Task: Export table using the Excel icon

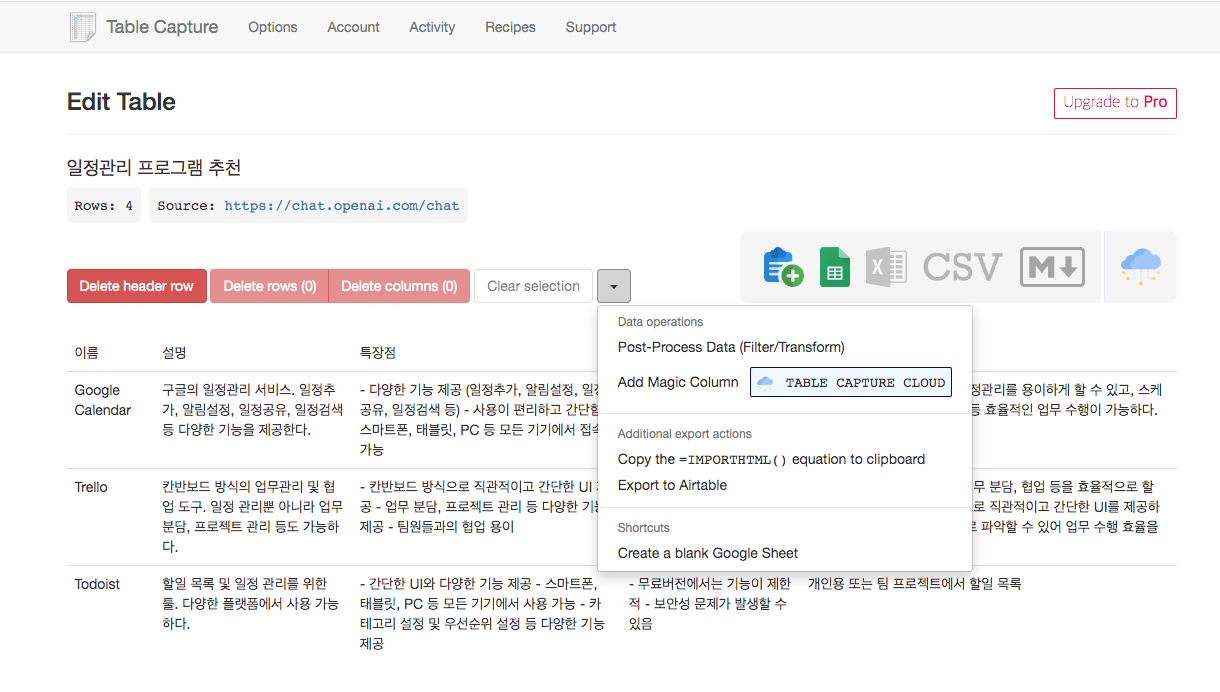Action: pyautogui.click(x=886, y=267)
